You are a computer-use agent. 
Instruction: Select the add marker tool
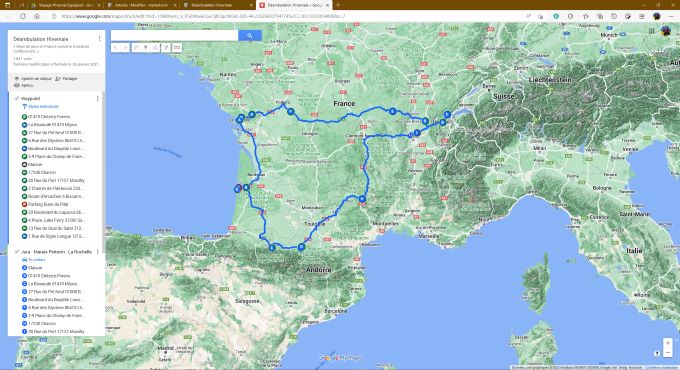pyautogui.click(x=146, y=48)
